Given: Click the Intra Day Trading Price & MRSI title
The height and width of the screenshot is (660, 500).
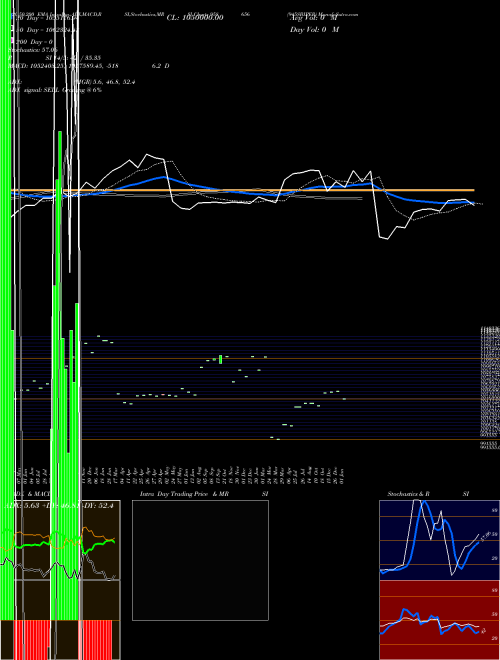Looking at the screenshot, I should 205,494.
